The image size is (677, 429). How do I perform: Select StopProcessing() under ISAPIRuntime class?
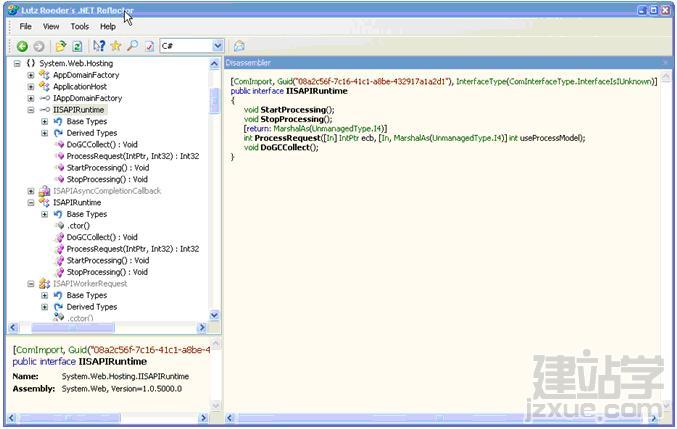pos(107,273)
